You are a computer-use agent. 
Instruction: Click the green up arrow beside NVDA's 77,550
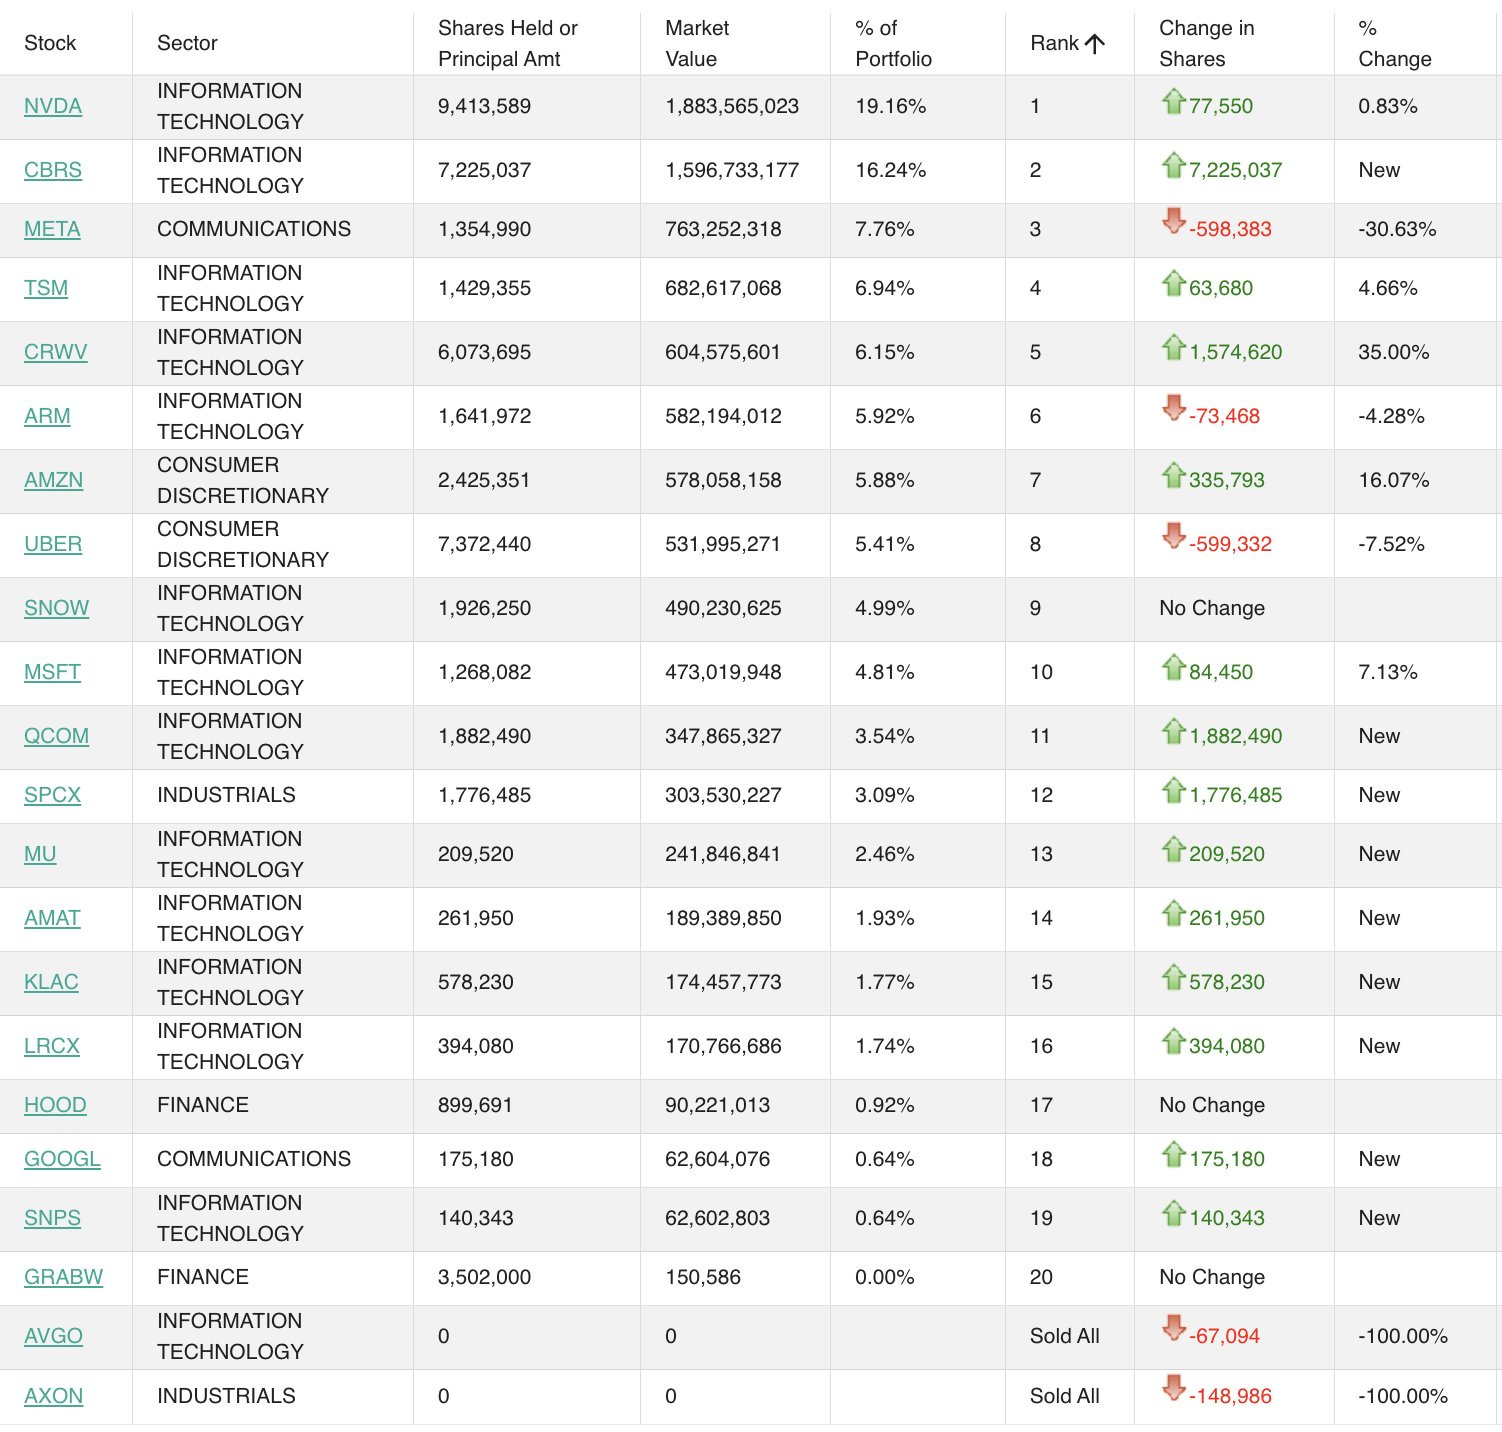1173,101
